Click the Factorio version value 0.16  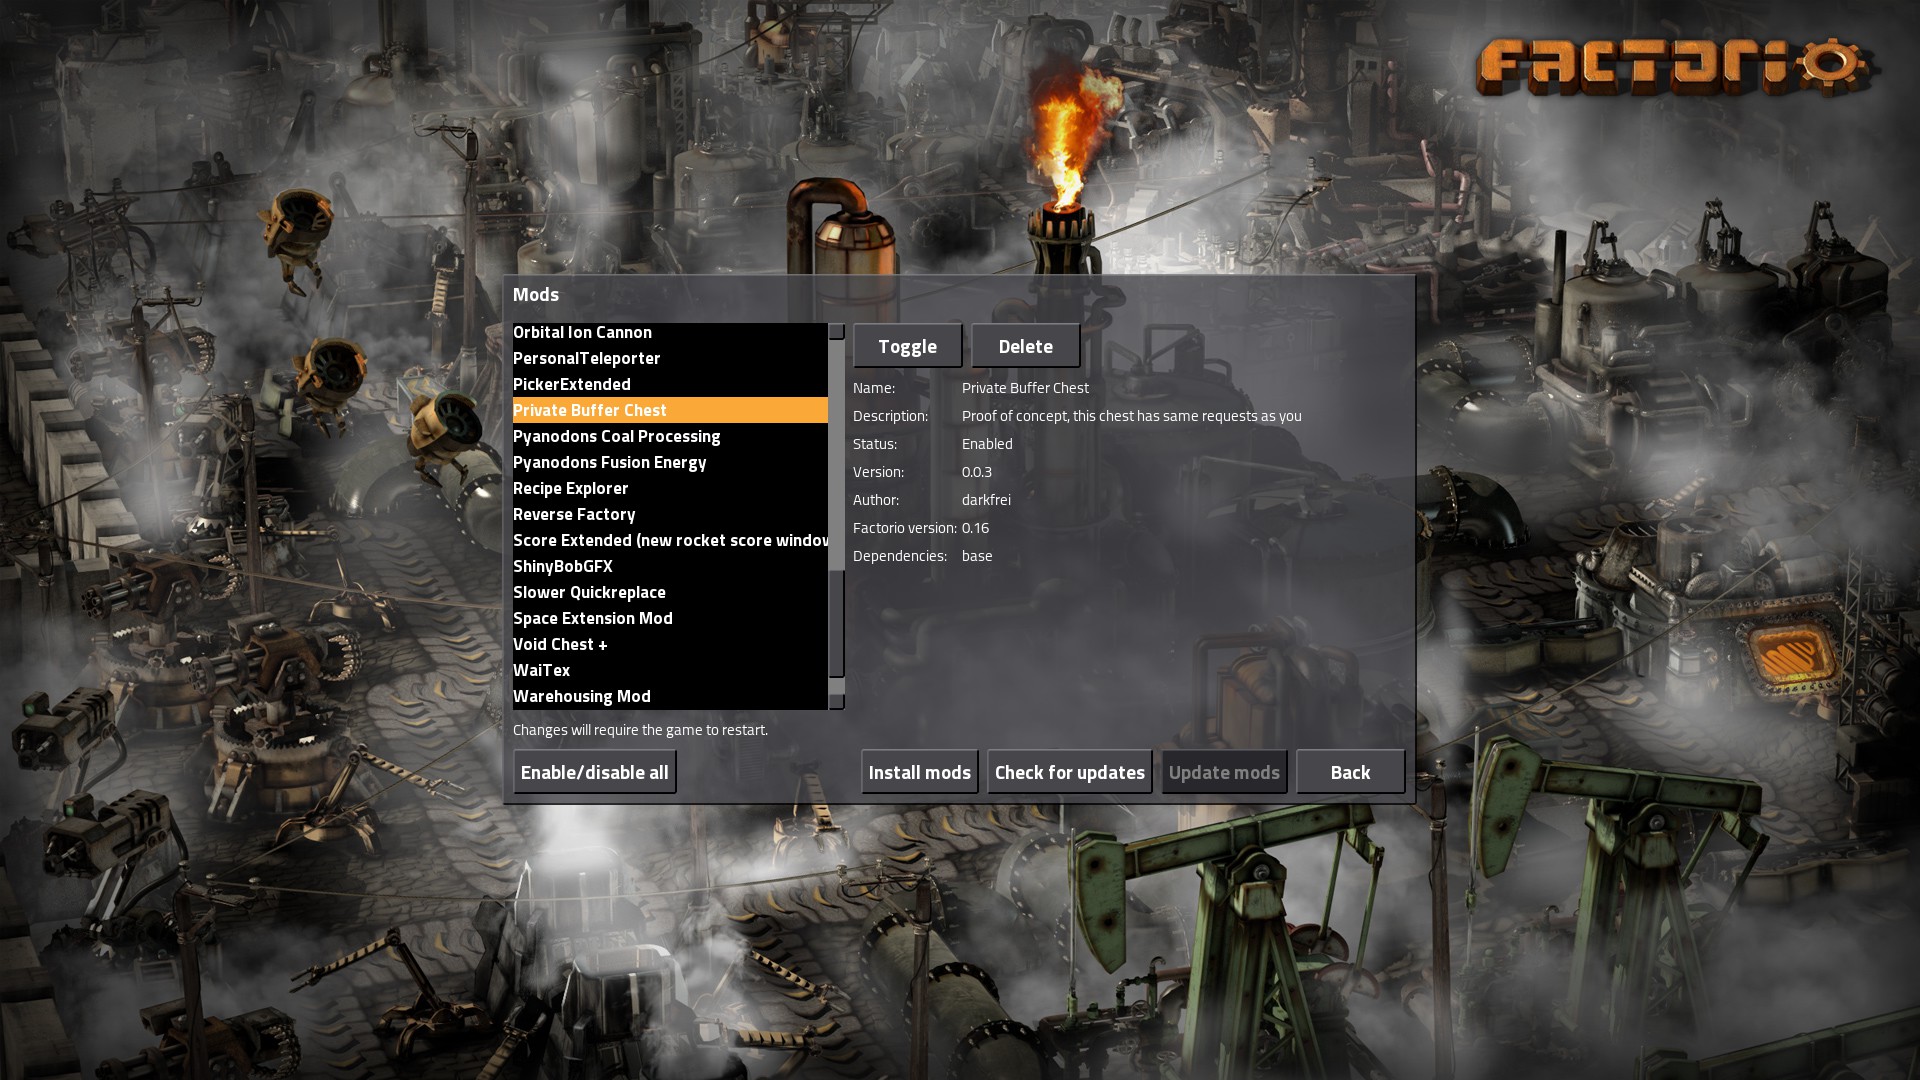tap(975, 528)
